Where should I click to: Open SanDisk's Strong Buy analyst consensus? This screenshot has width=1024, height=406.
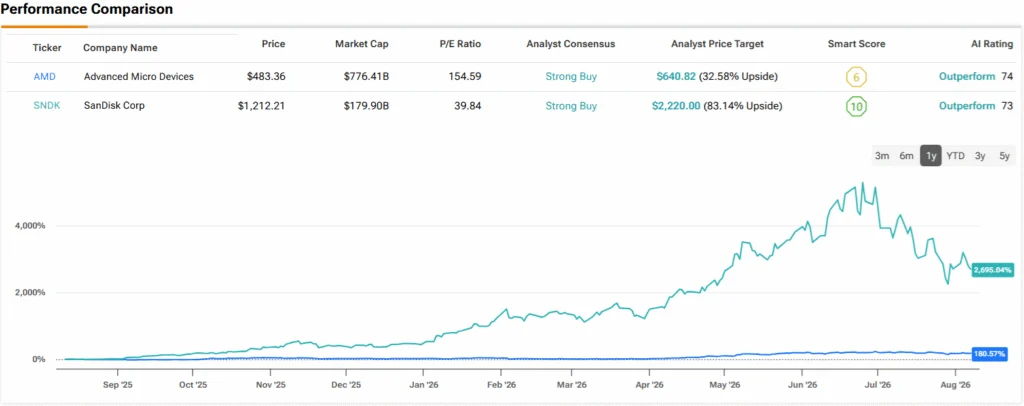(x=571, y=105)
